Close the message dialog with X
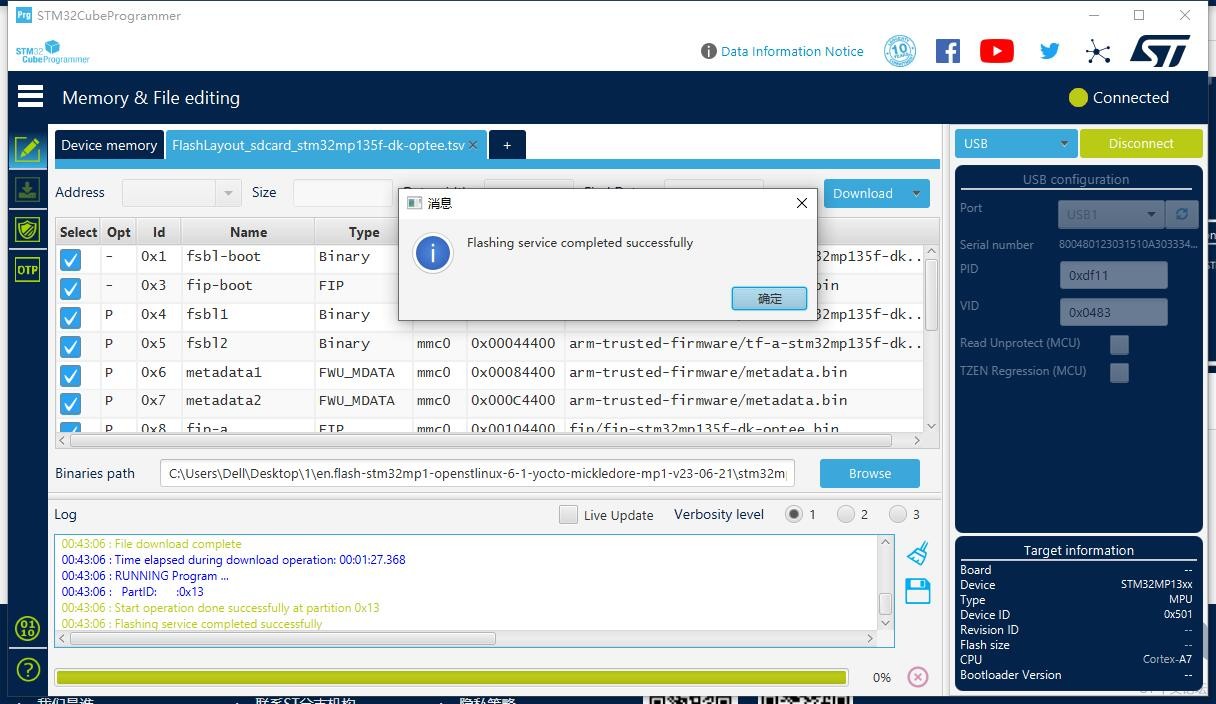This screenshot has width=1216, height=704. (801, 203)
